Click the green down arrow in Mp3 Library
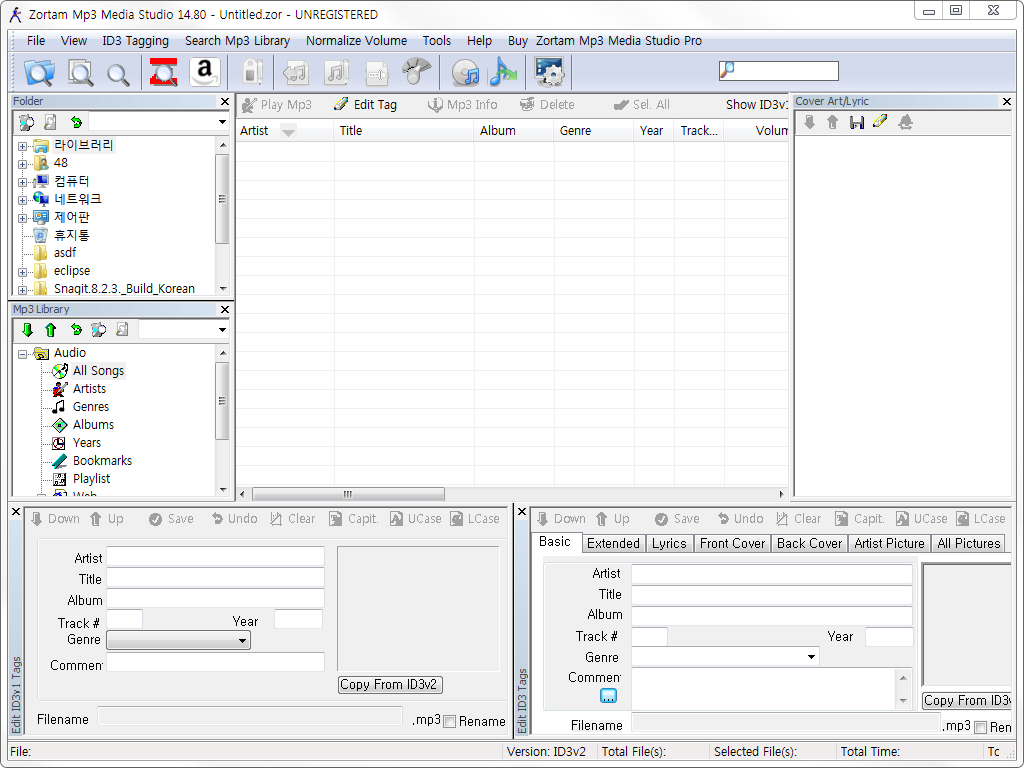 coord(27,330)
